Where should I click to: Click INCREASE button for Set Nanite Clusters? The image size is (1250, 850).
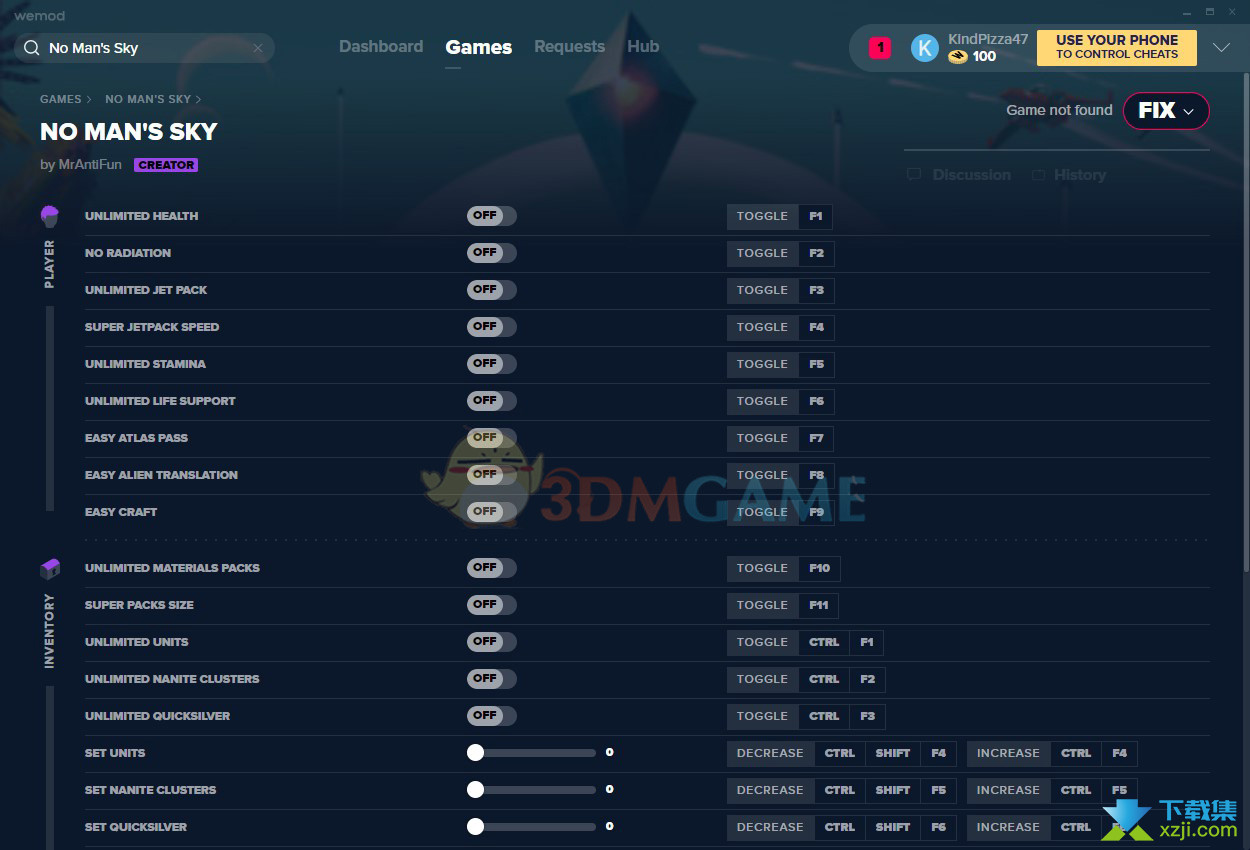(1008, 790)
